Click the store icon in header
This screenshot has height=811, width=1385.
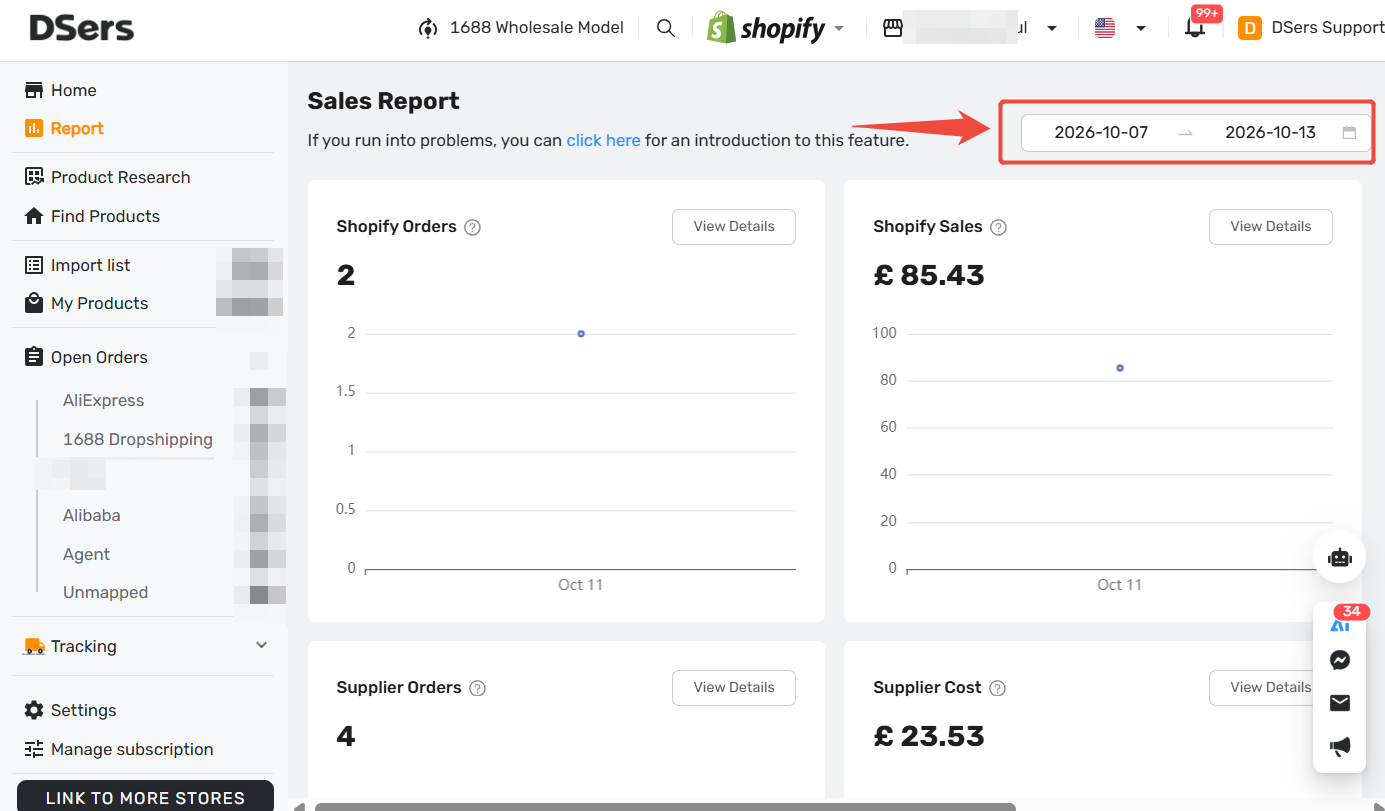[893, 28]
